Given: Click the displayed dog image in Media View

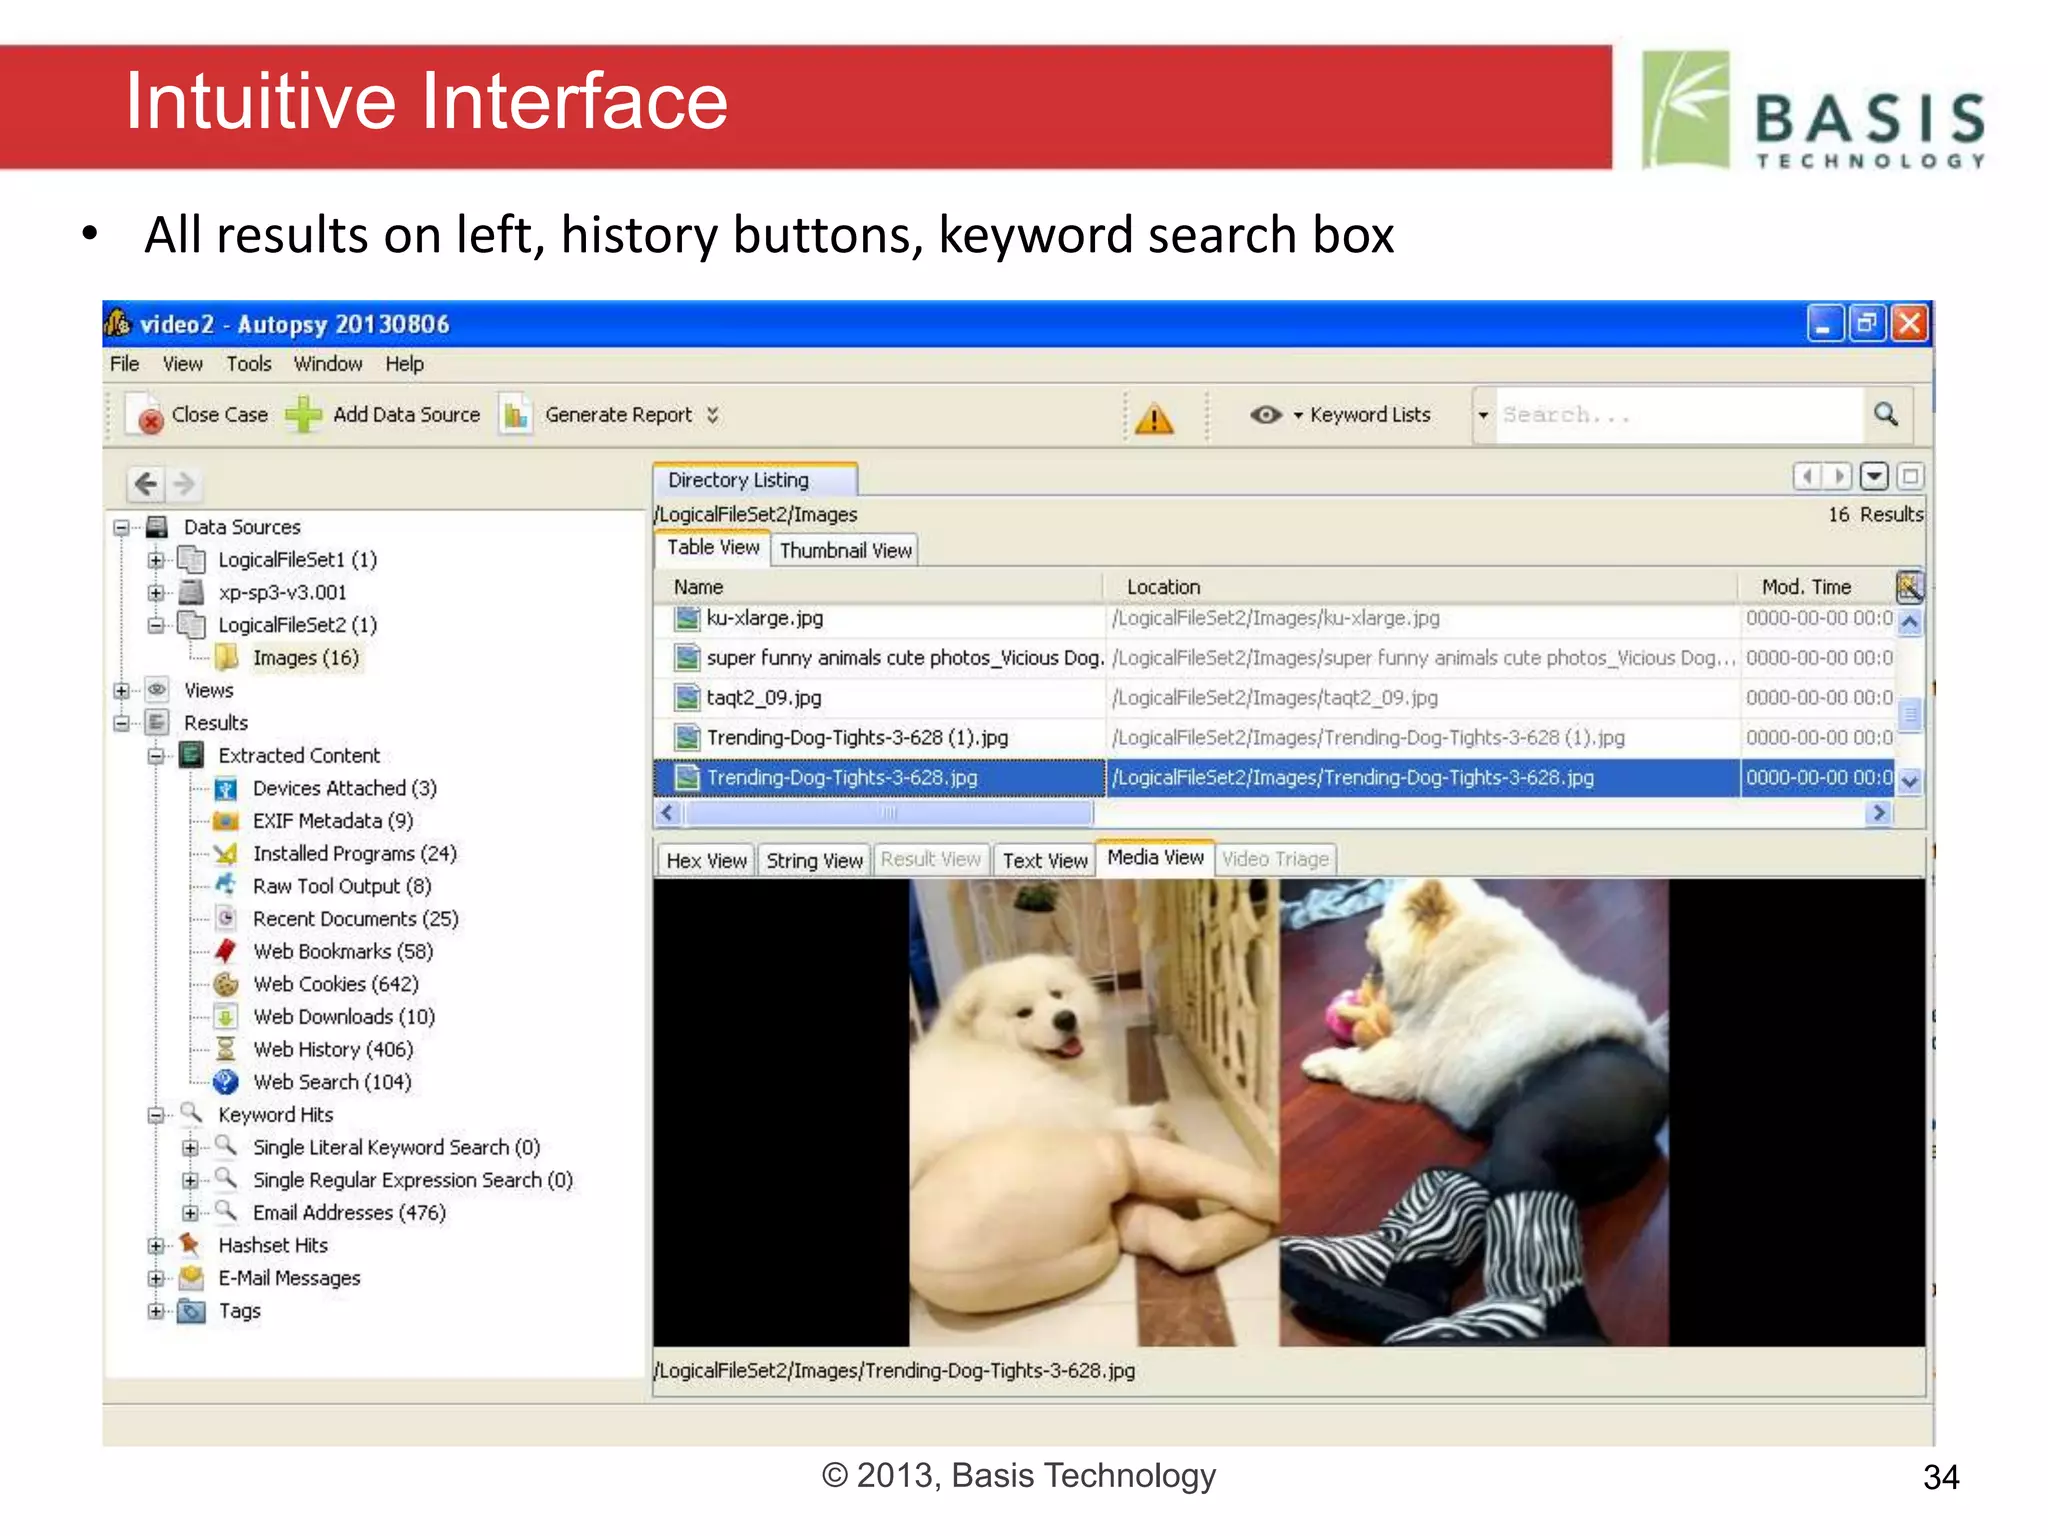Looking at the screenshot, I should tap(1288, 1113).
